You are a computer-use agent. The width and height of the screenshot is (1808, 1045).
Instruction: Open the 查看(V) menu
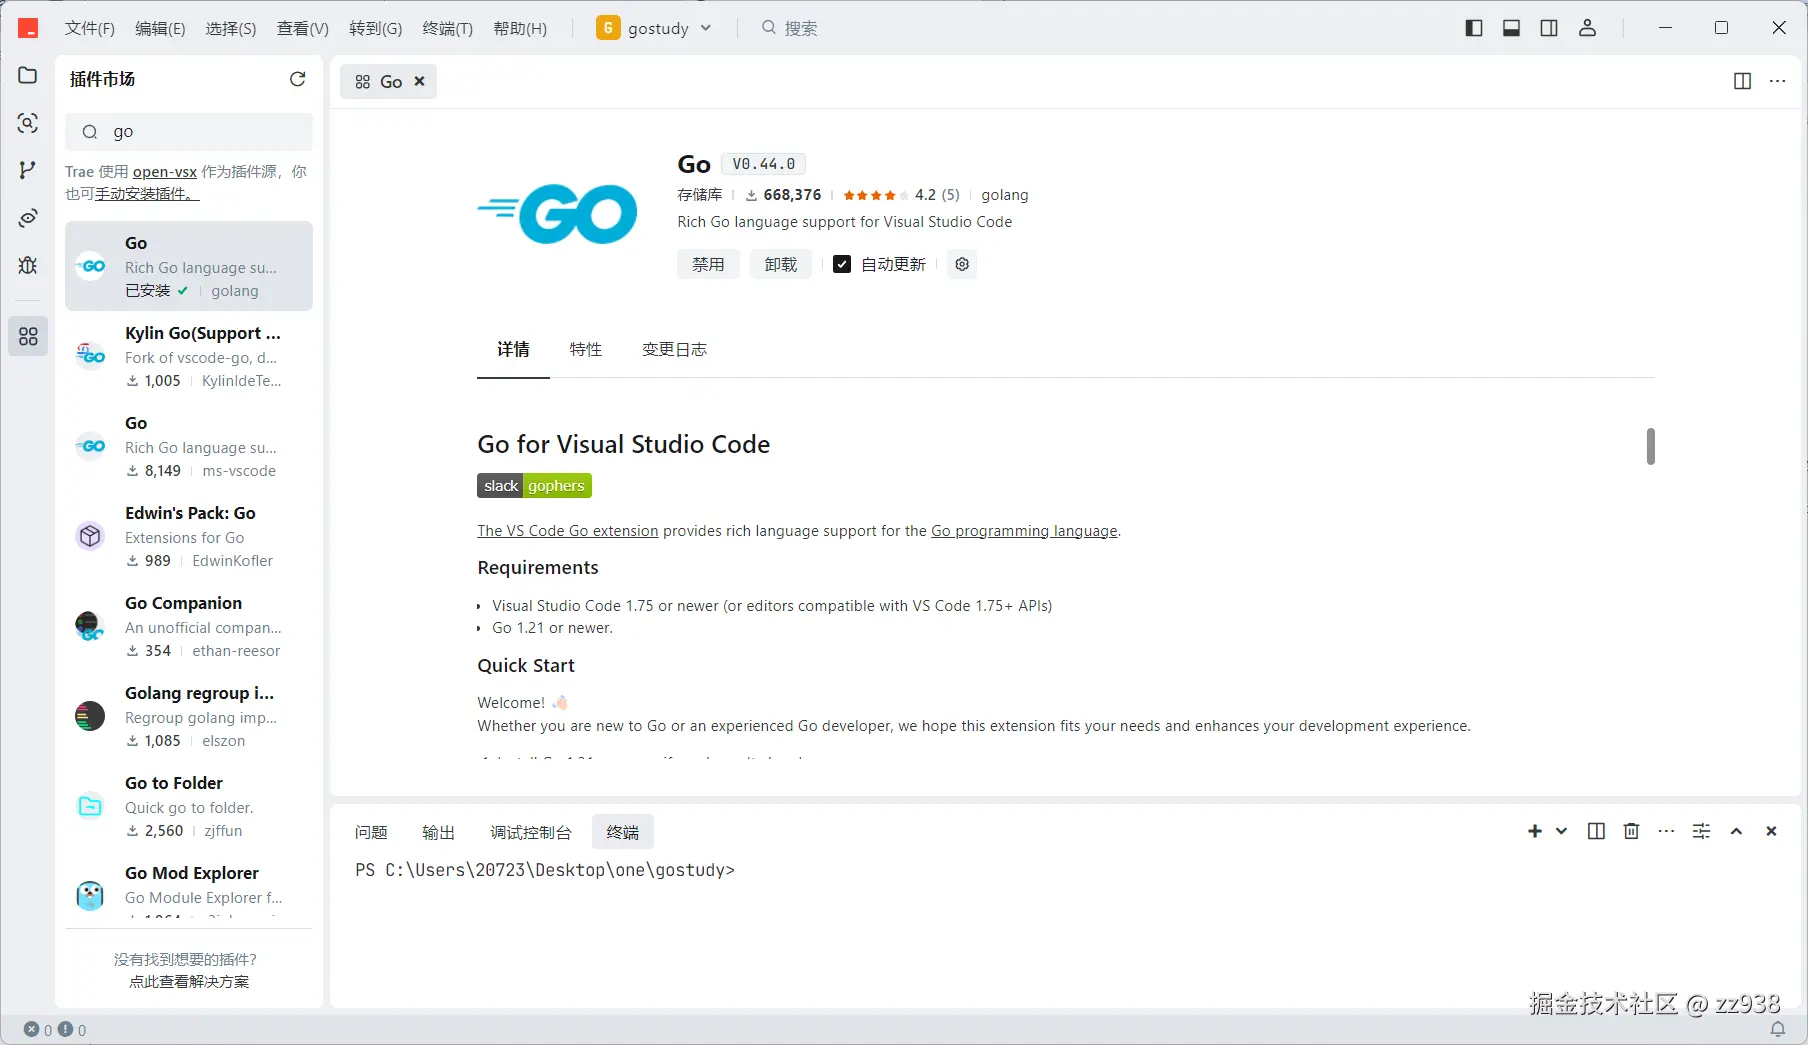click(x=303, y=28)
